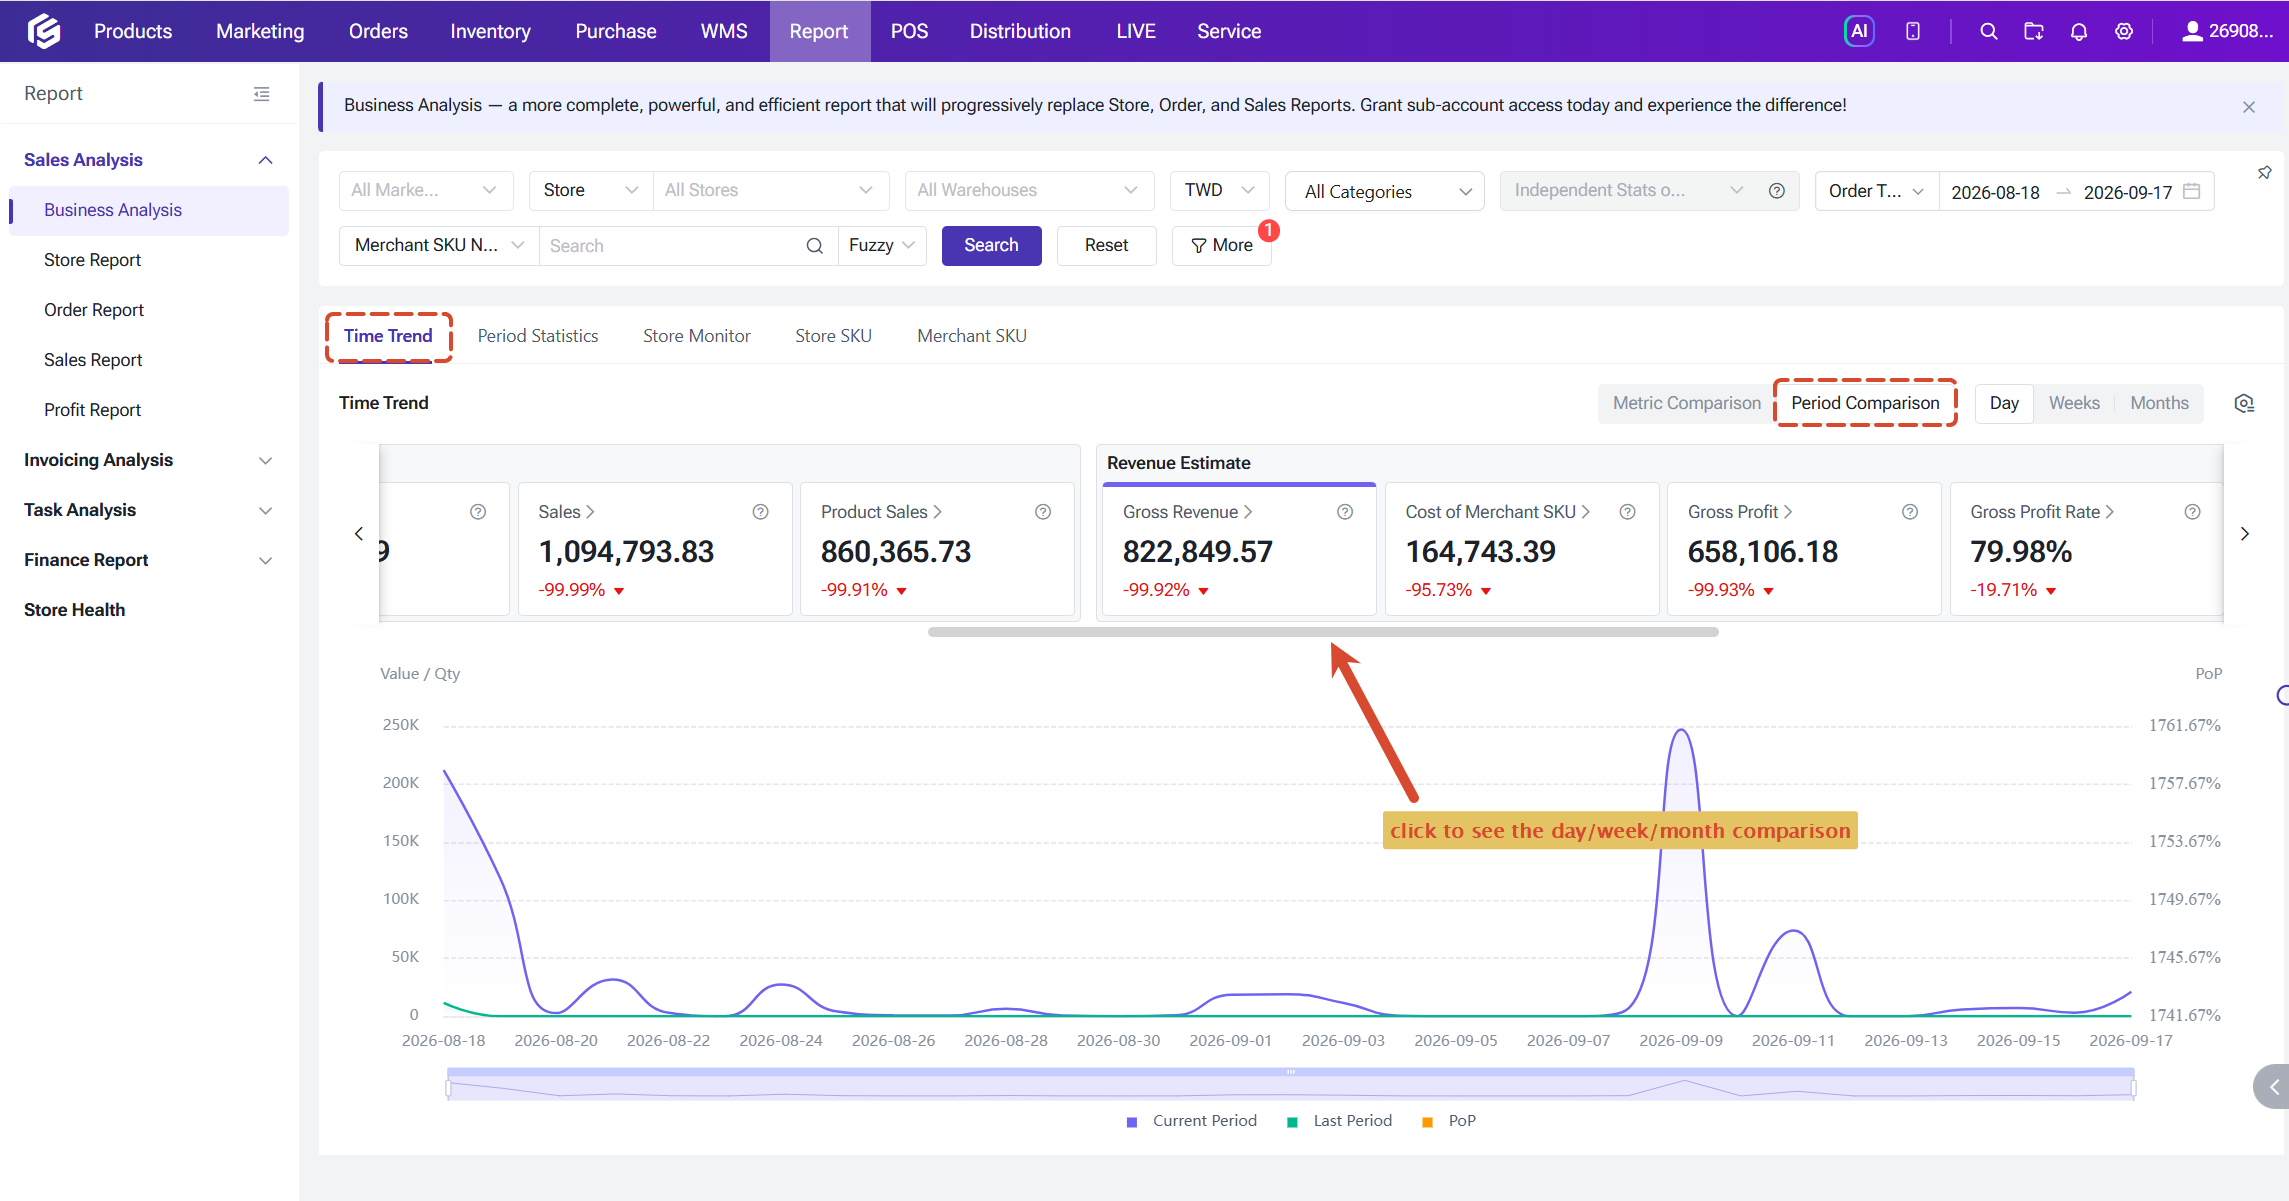Open All Marketplaces dropdown
This screenshot has width=2289, height=1201.
tap(426, 190)
